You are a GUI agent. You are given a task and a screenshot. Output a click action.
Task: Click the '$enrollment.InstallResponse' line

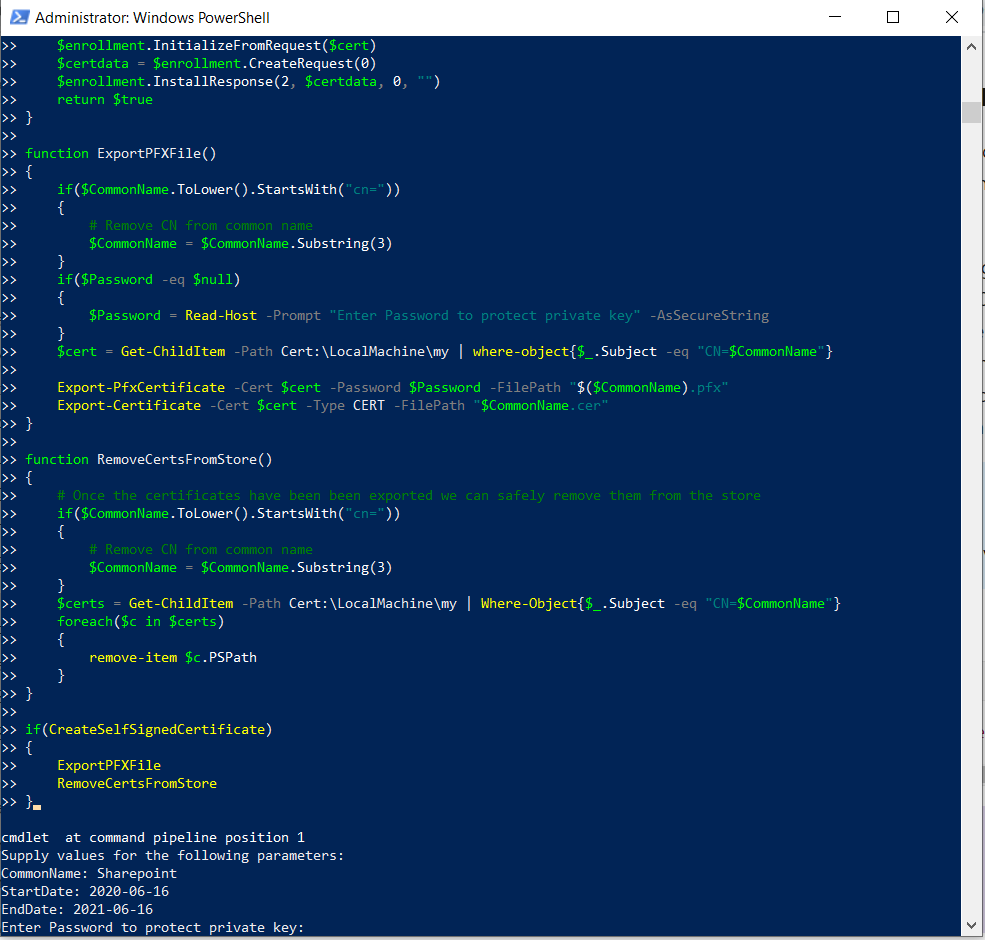(249, 82)
